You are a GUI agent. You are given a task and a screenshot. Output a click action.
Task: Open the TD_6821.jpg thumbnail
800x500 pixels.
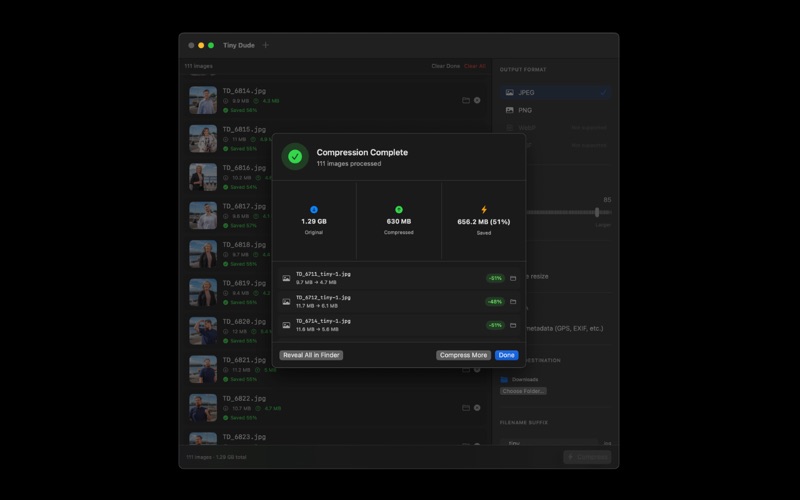[x=203, y=369]
